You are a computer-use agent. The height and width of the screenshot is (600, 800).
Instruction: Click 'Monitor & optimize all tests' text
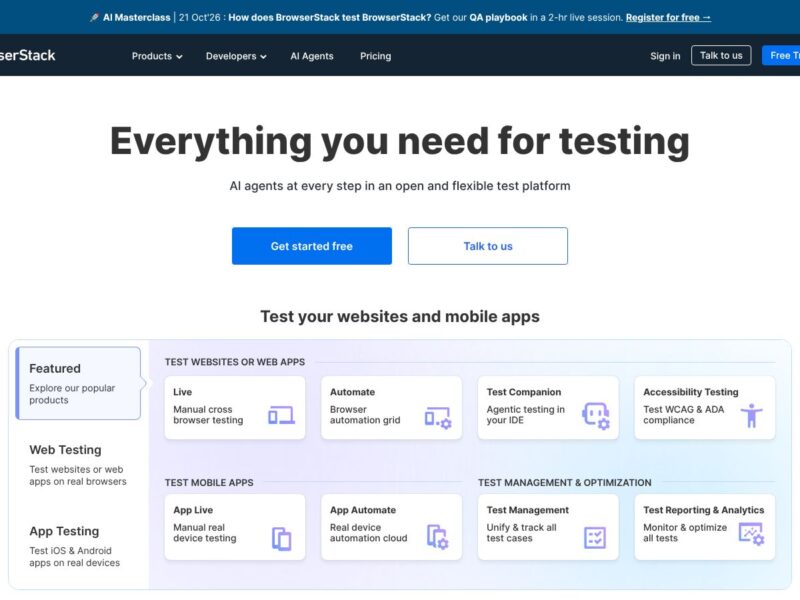point(685,533)
